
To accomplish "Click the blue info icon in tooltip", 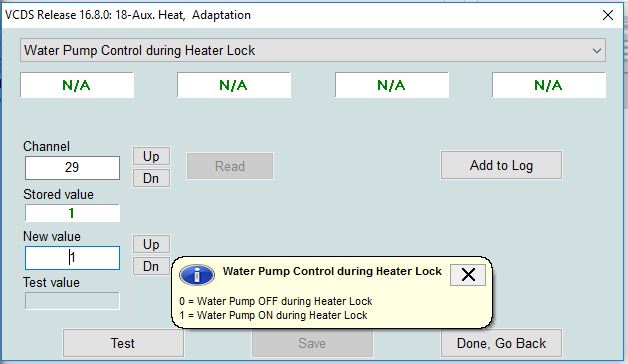I will click(x=197, y=275).
